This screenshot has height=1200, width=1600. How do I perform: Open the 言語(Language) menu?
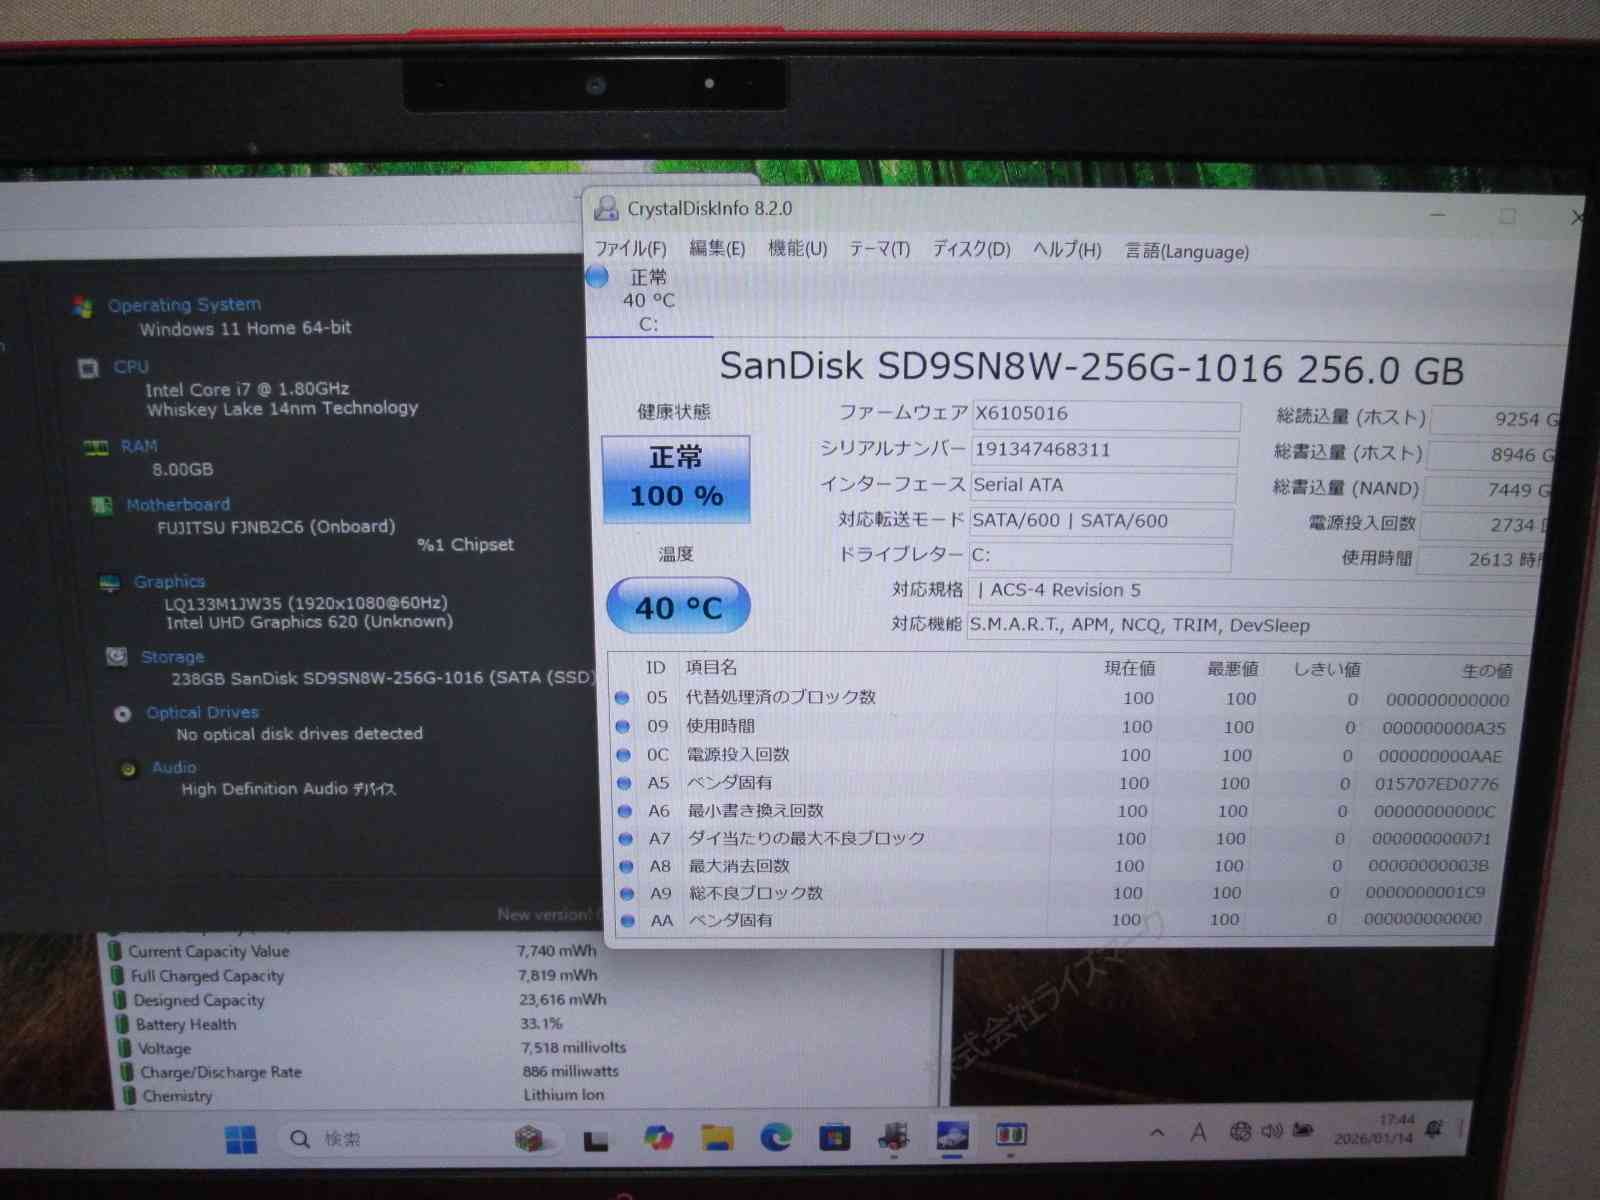pos(1187,252)
